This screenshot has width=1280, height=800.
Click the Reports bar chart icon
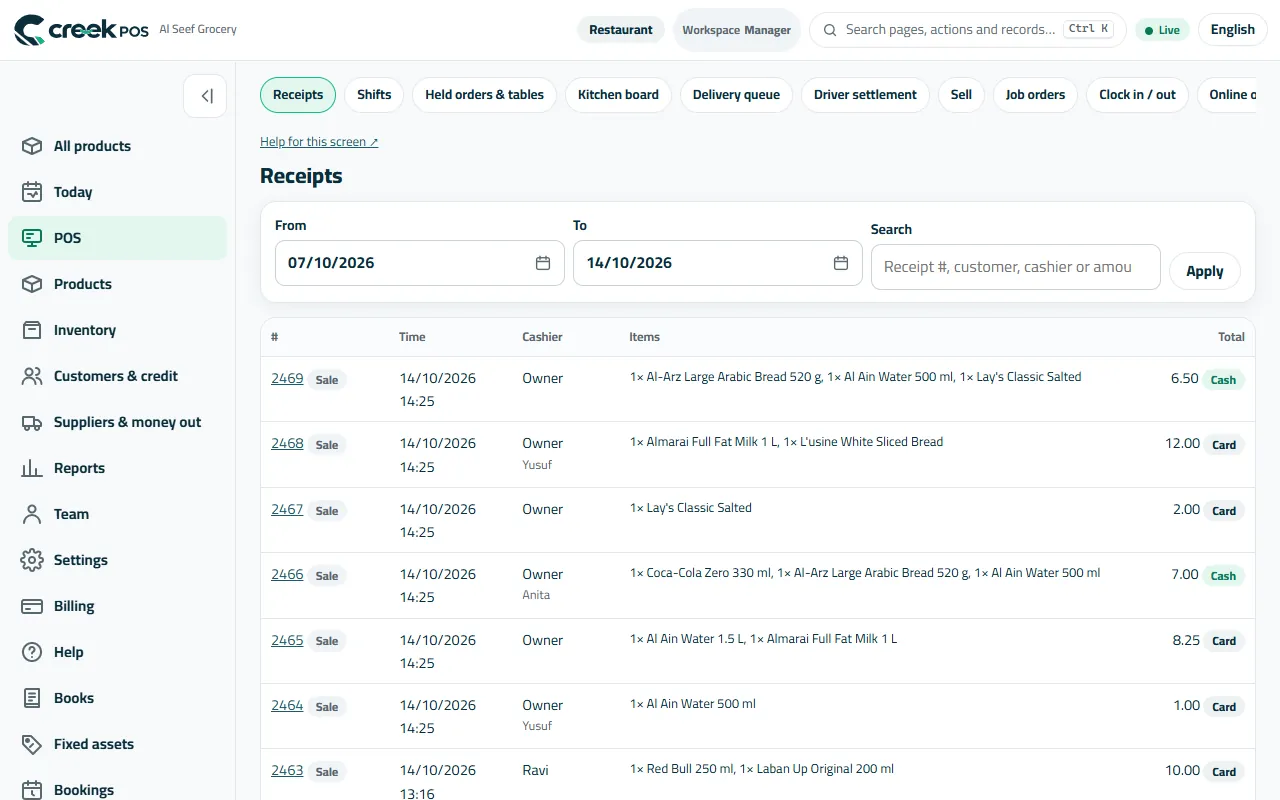pos(32,468)
